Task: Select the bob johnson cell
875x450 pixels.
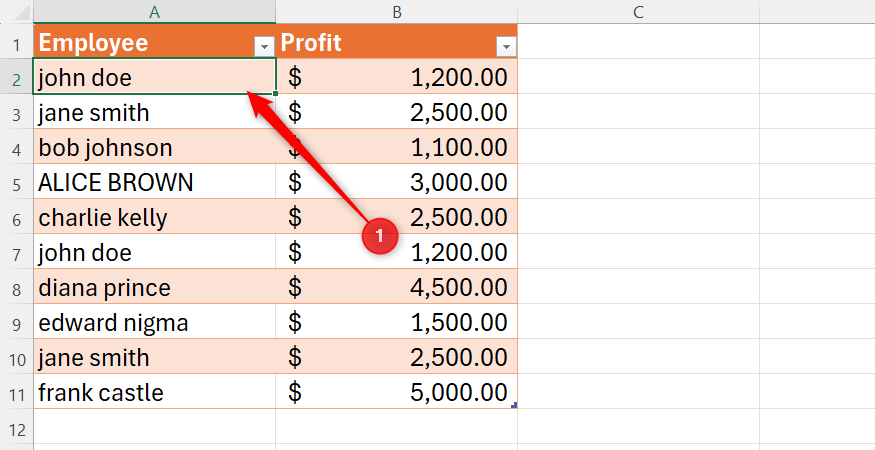Action: point(155,147)
